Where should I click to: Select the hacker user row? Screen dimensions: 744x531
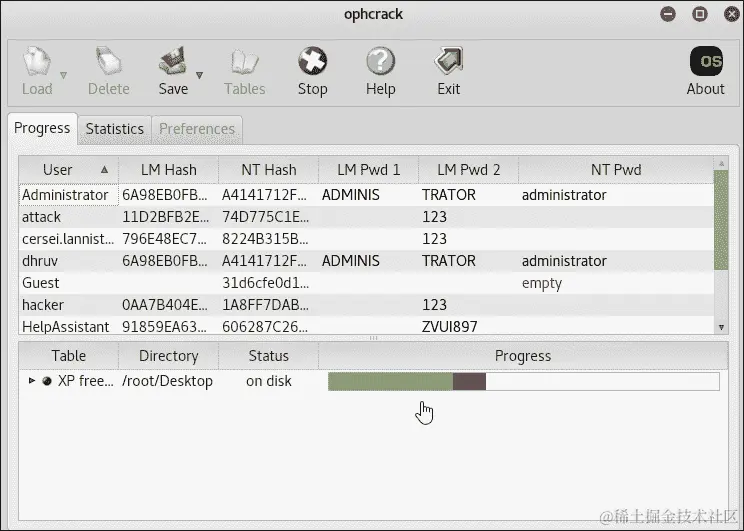(x=366, y=305)
